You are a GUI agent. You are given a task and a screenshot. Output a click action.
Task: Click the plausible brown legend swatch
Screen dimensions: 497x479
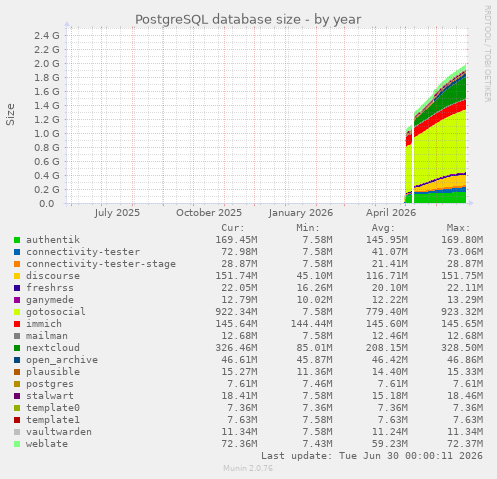[x=17, y=372]
